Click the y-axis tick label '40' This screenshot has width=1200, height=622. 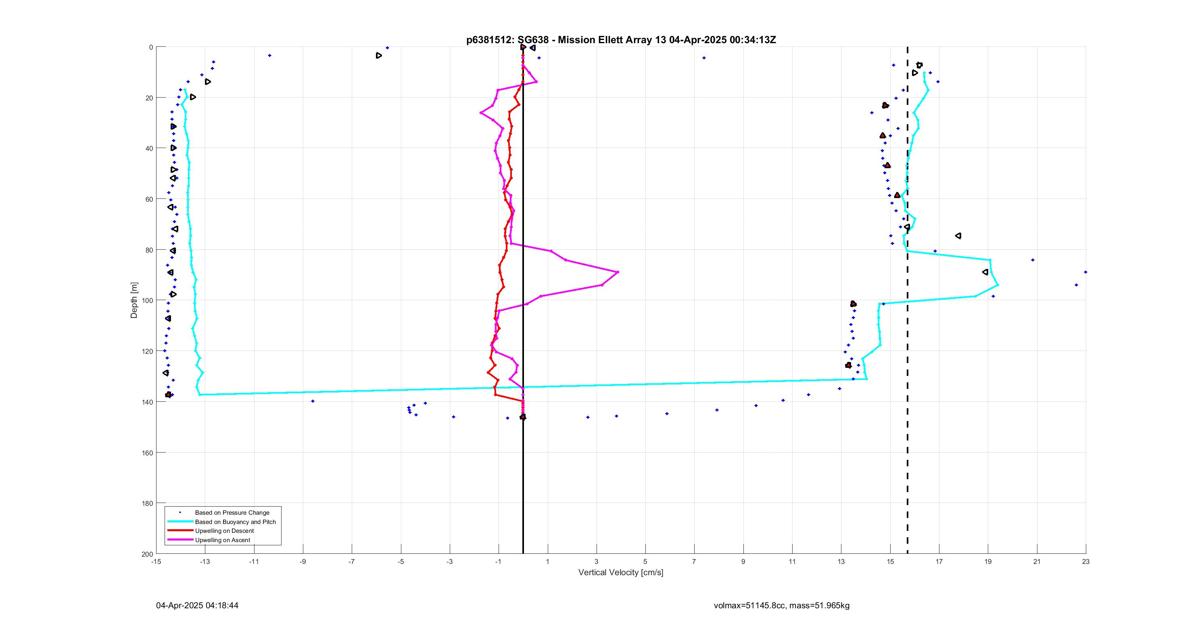148,148
